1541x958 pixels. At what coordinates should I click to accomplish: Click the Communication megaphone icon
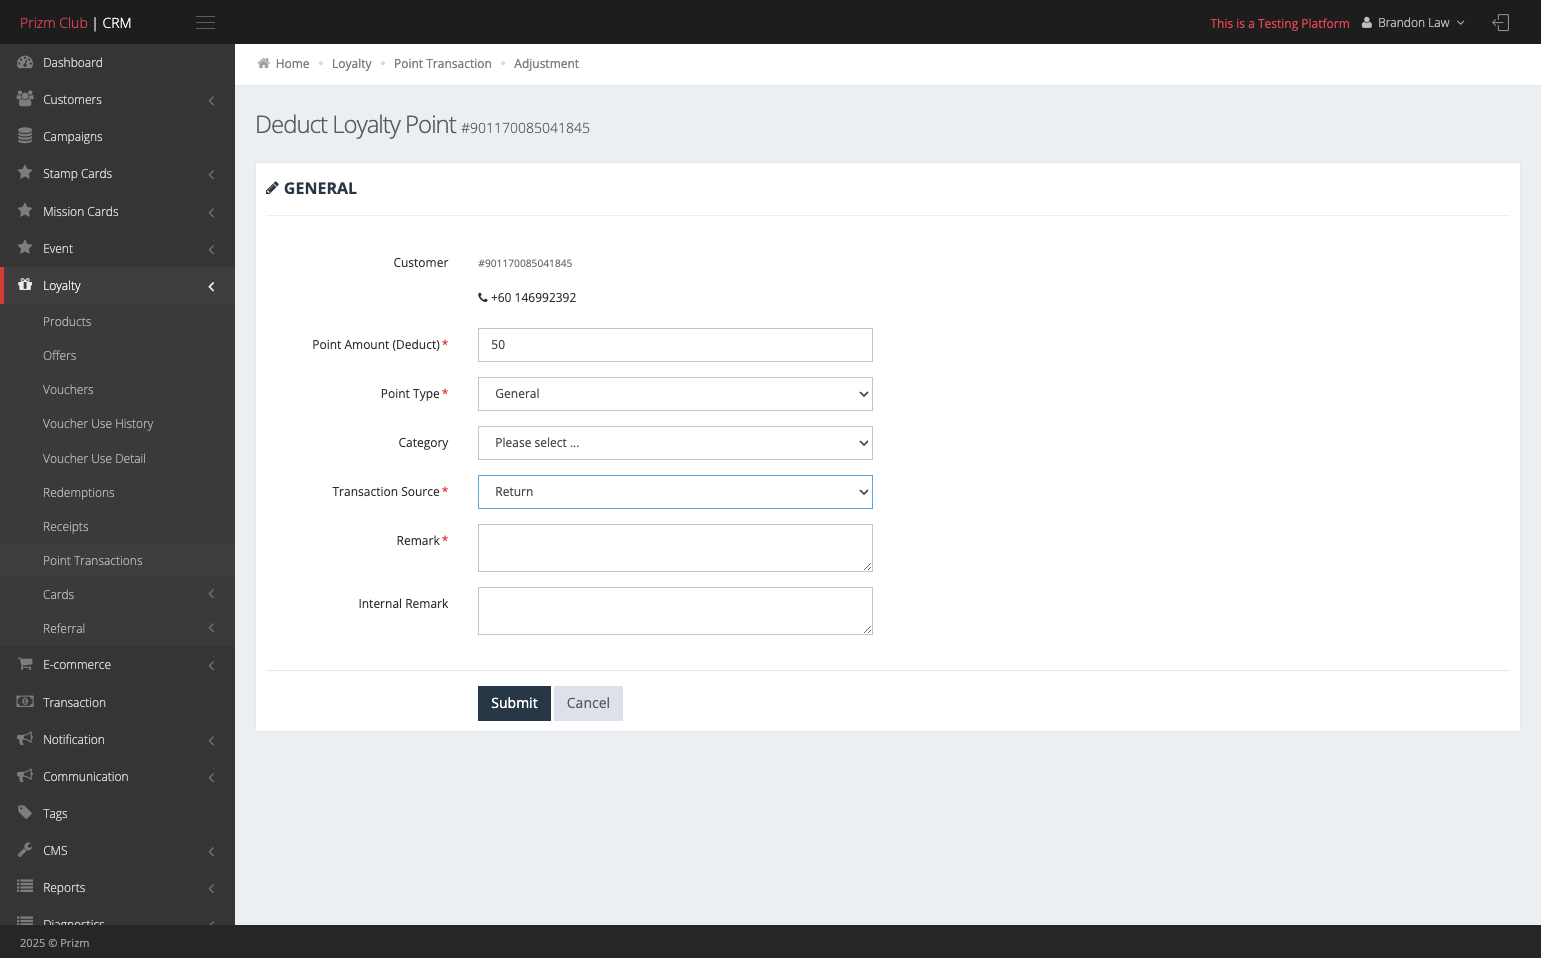coord(25,776)
